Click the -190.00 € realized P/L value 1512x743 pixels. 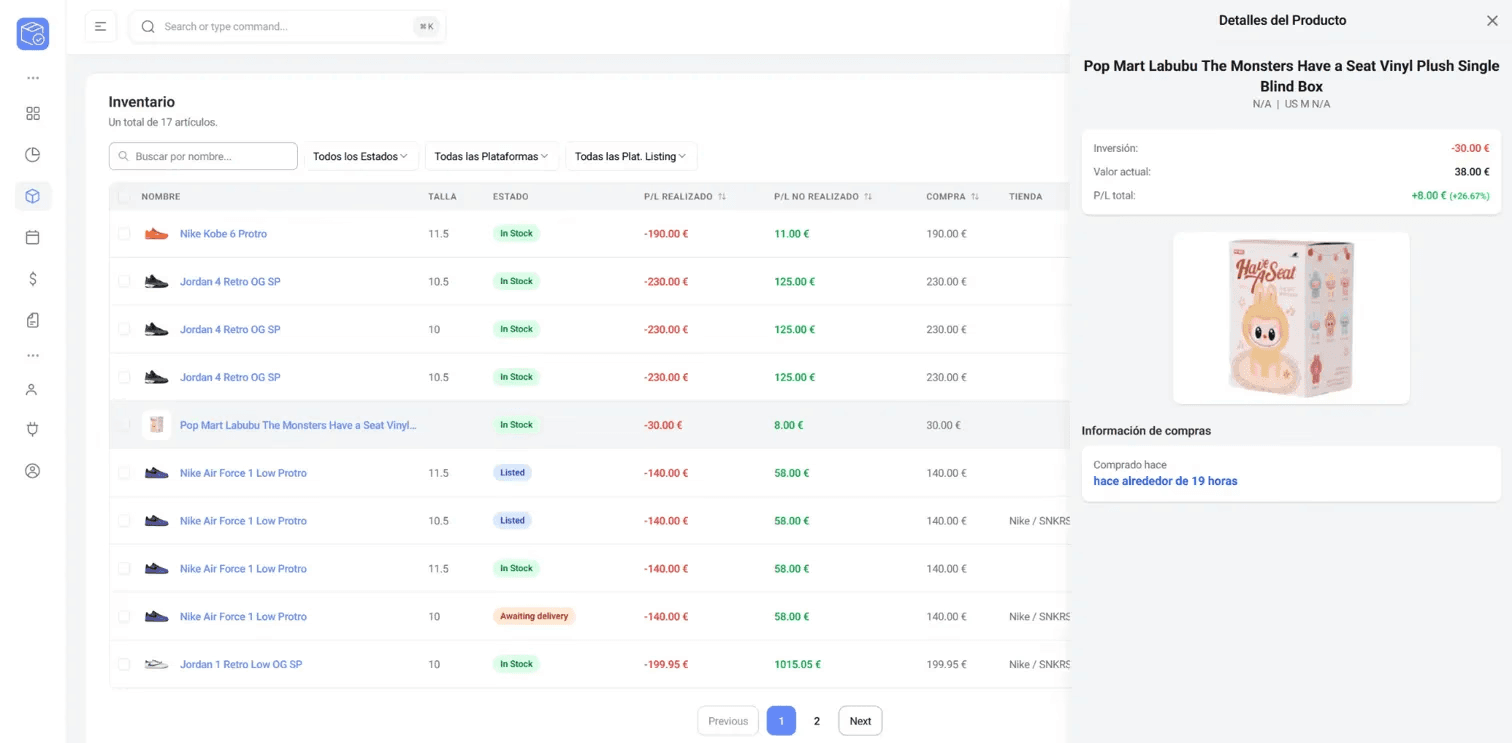(666, 234)
